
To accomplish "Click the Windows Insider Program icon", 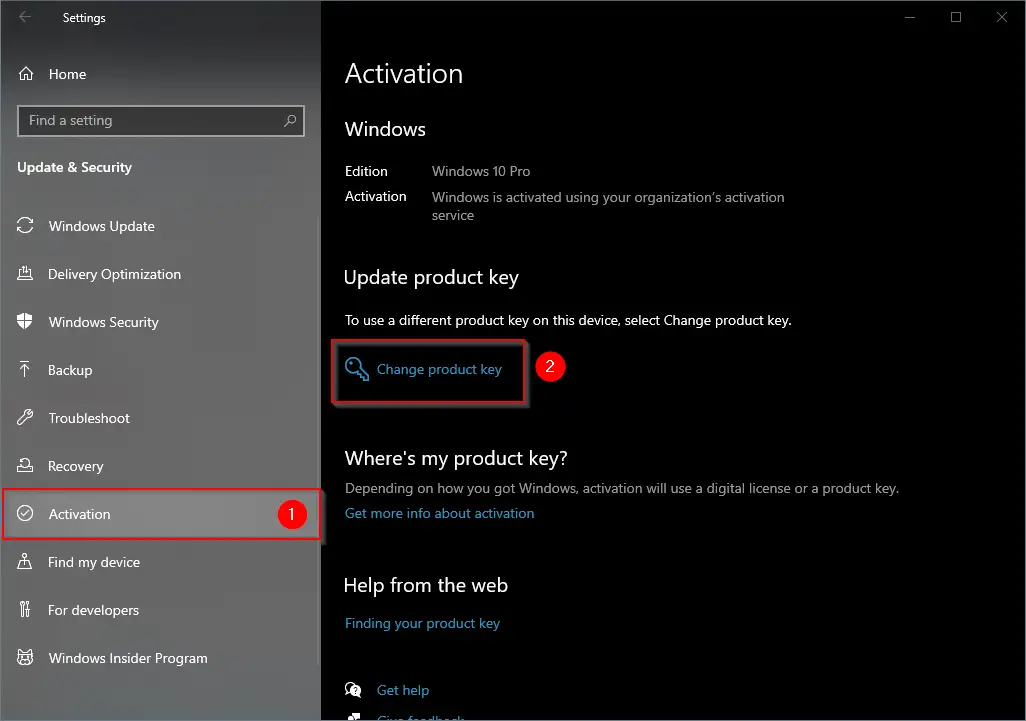I will coord(25,658).
